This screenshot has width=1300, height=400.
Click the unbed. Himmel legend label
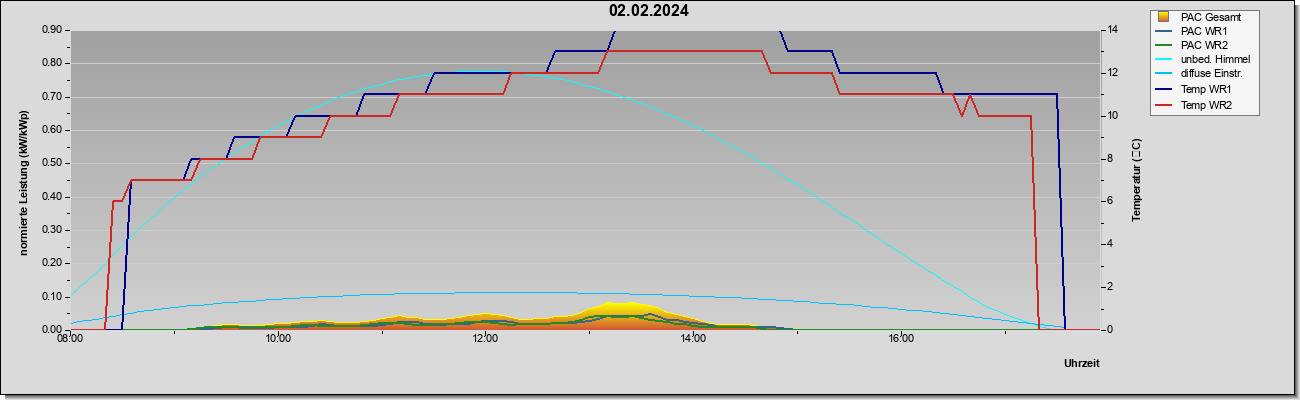pos(1215,60)
